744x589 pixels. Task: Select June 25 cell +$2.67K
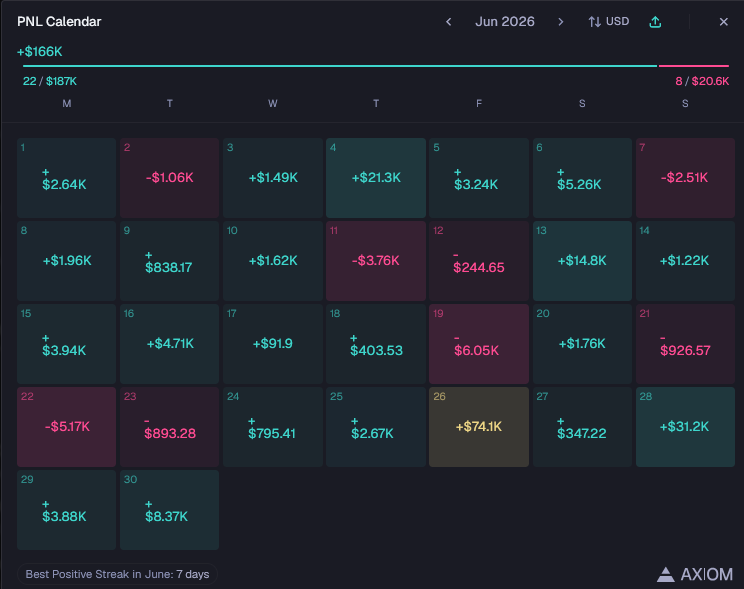click(376, 427)
